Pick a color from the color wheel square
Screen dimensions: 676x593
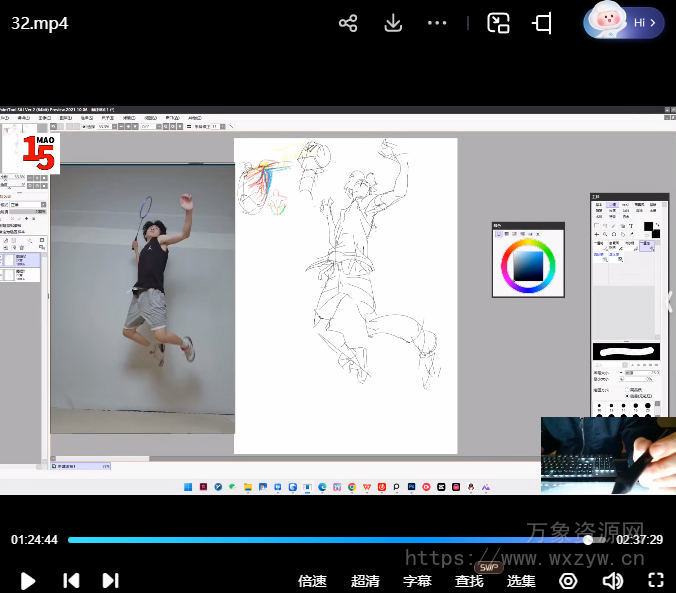coord(528,265)
